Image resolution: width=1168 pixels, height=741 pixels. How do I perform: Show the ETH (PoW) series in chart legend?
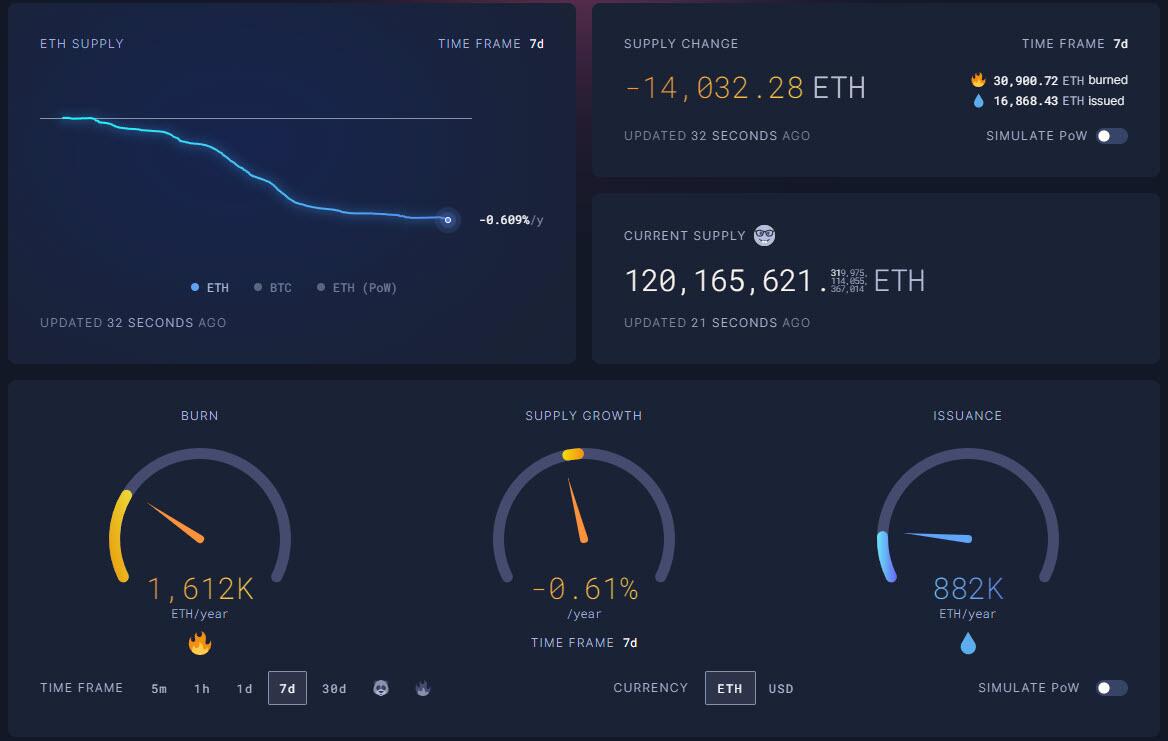[x=357, y=288]
